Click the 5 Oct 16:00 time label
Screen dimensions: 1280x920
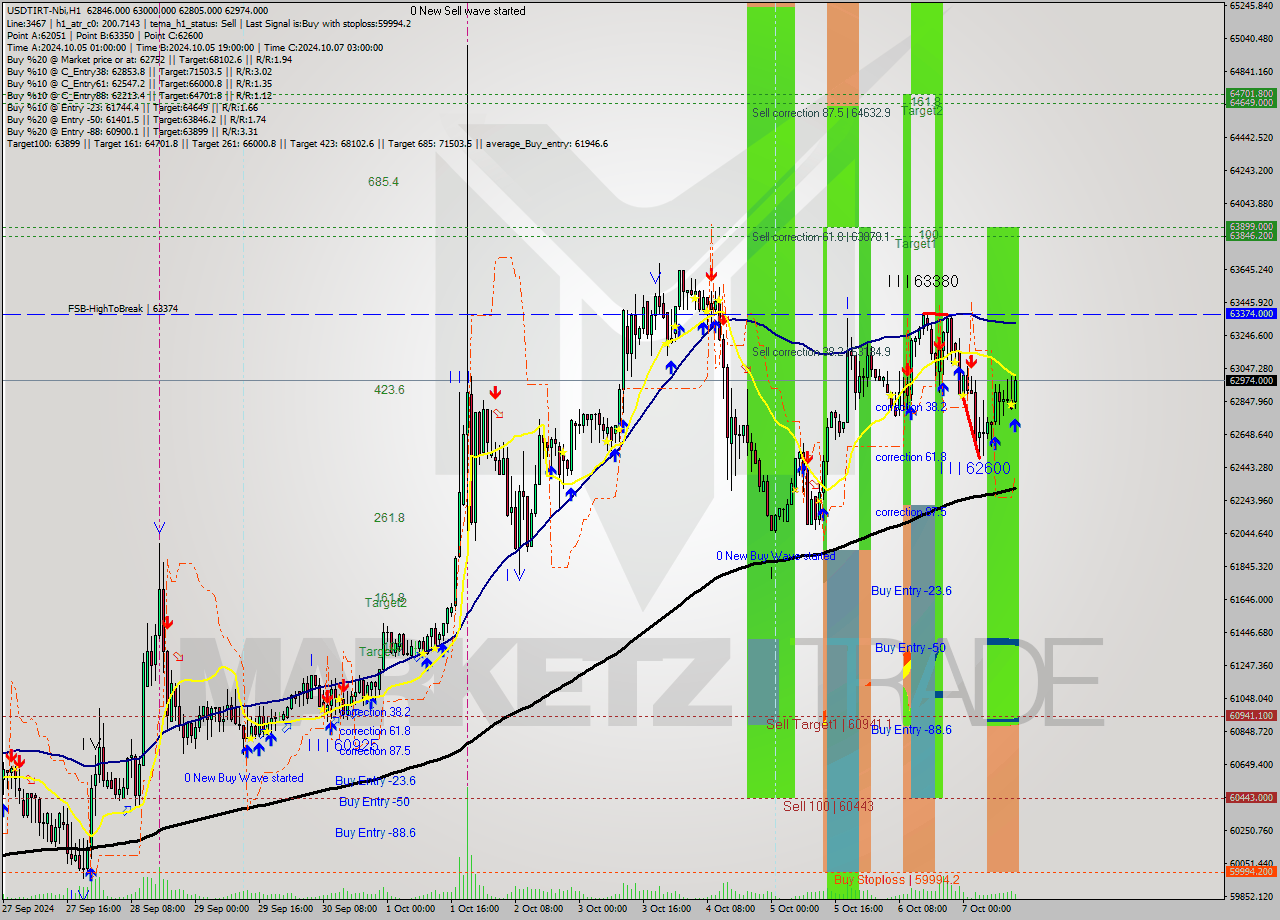pos(859,909)
